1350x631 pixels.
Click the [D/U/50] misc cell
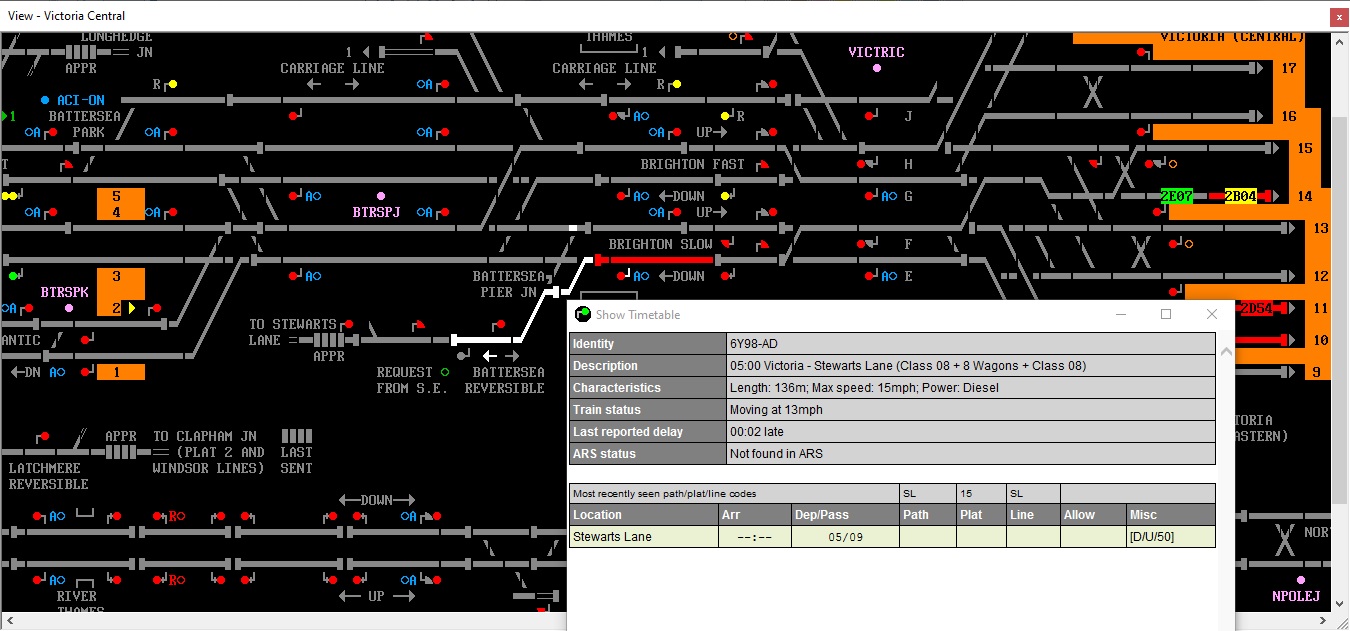1171,537
